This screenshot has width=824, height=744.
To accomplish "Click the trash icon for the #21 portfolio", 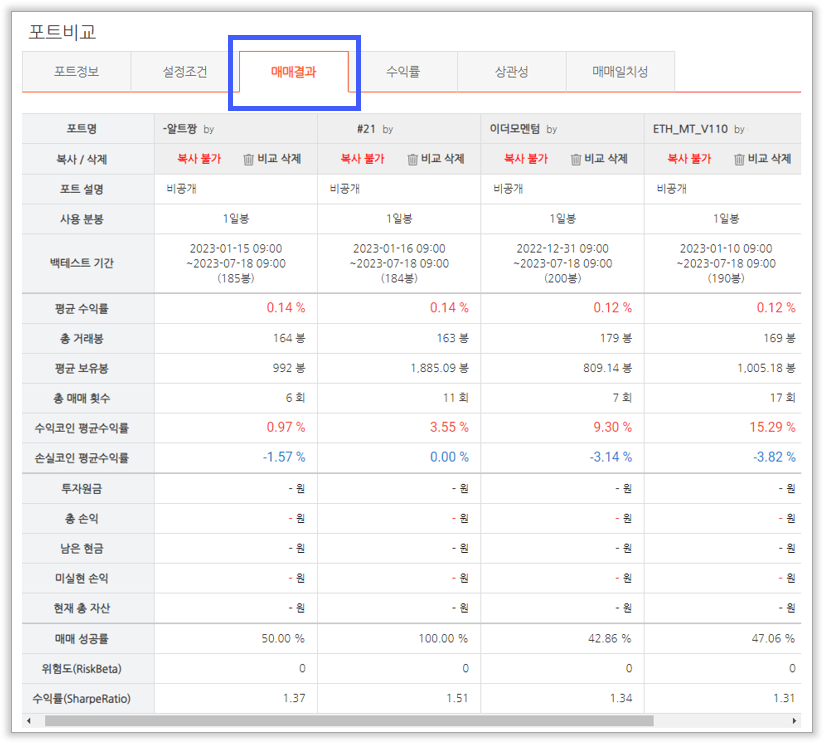I will 412,159.
